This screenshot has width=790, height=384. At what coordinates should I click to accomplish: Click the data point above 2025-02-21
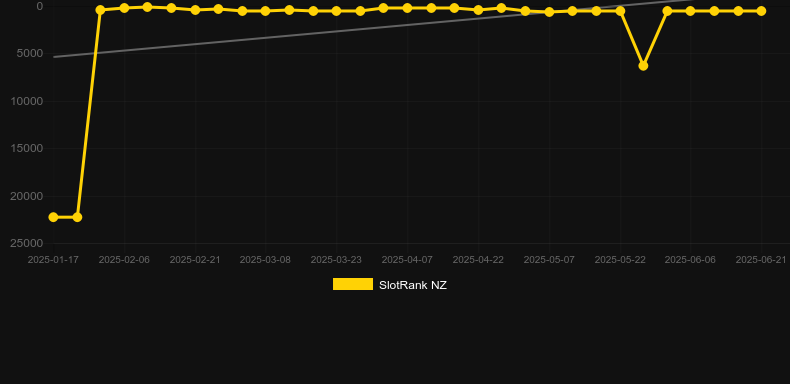coord(195,10)
